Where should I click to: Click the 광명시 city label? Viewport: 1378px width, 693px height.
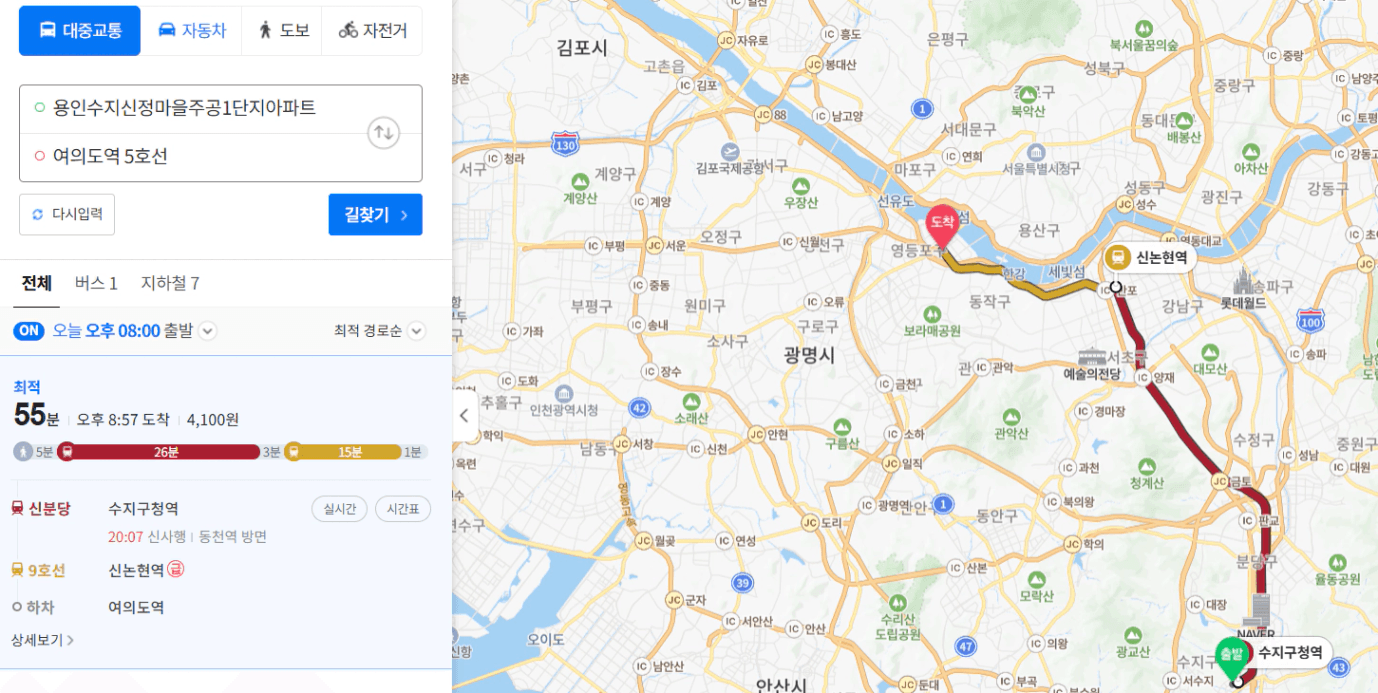810,355
